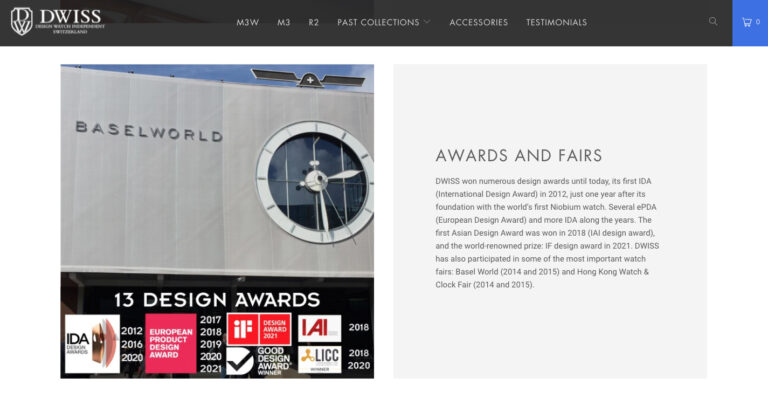
Task: Click the IDA Design Awards logo
Action: coord(92,344)
